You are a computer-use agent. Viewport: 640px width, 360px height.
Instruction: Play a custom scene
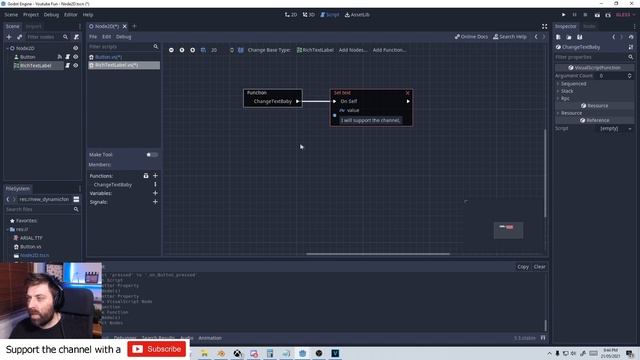pyautogui.click(x=608, y=15)
